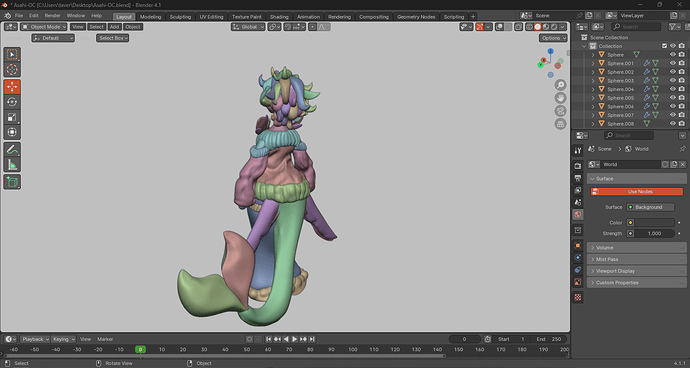
Task: Hide Sphere.001 in viewport via eye
Action: click(x=672, y=63)
